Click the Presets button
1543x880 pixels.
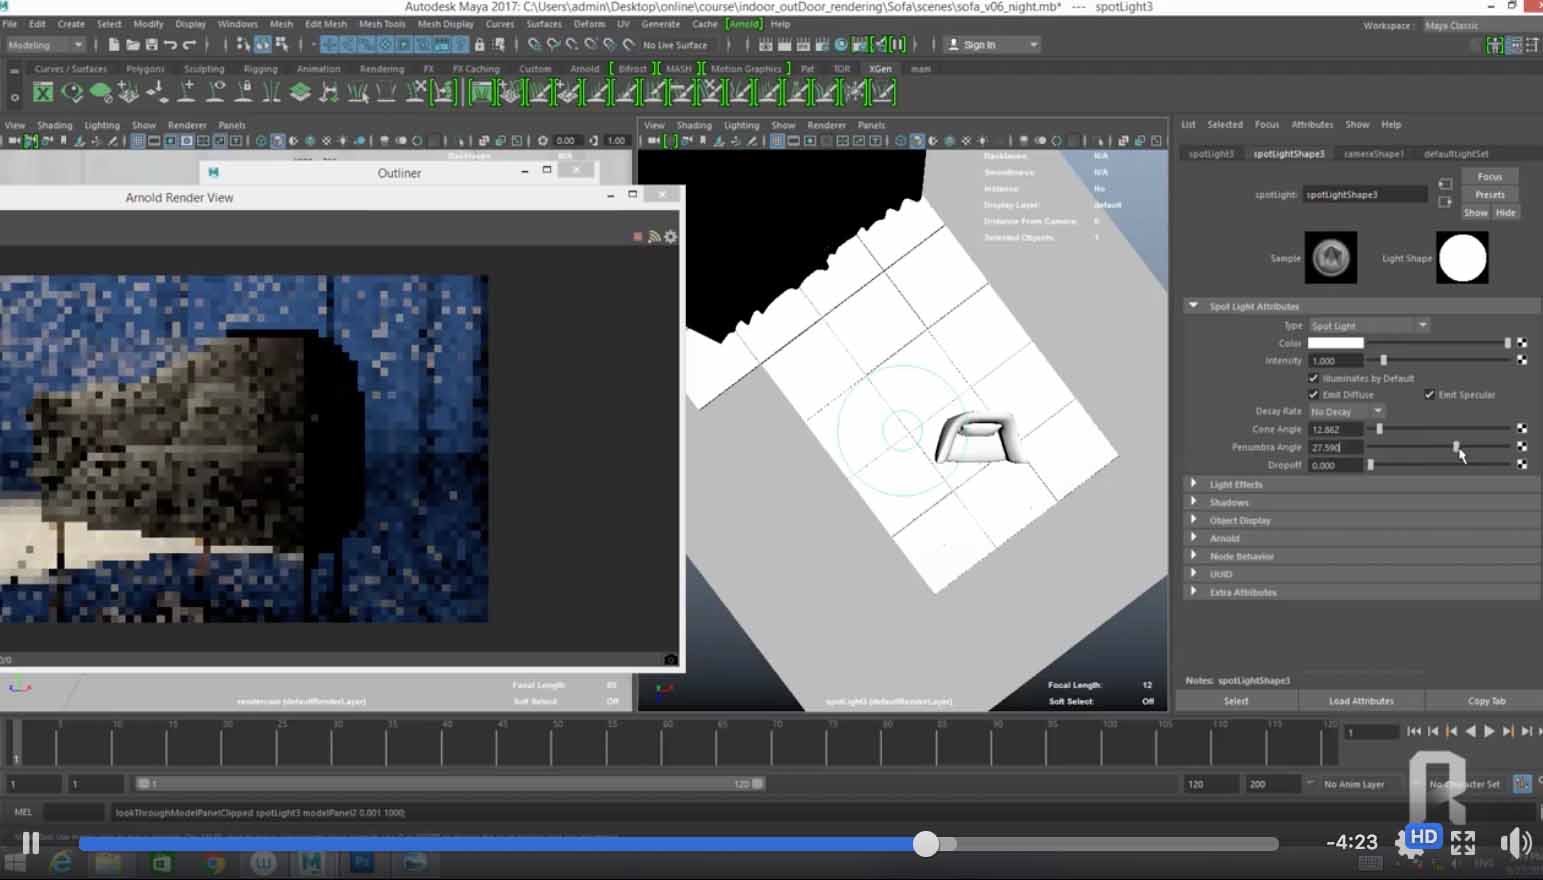click(1489, 195)
